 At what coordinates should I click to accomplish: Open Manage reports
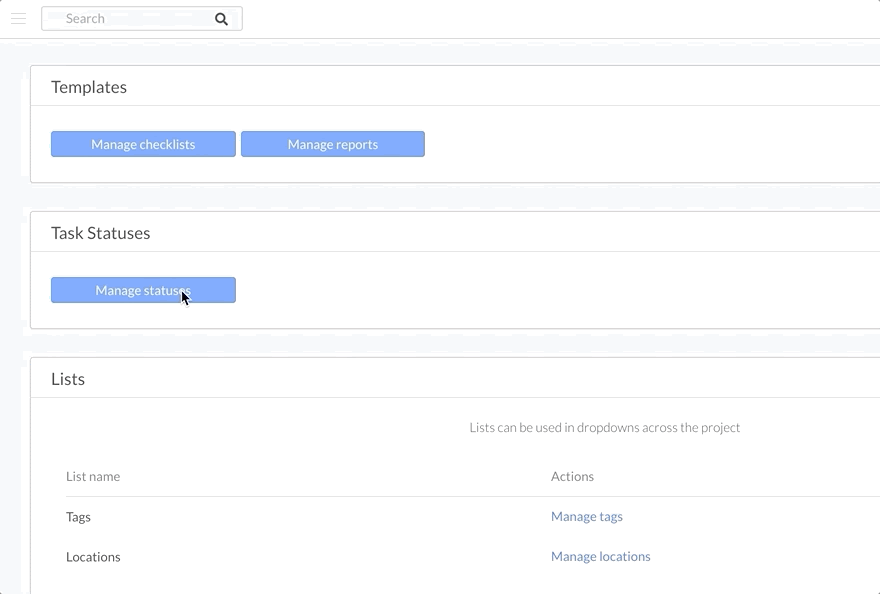pos(332,145)
